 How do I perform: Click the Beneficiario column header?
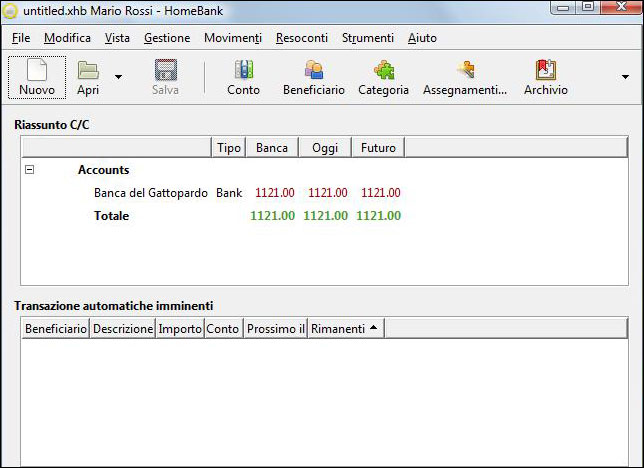click(x=55, y=329)
